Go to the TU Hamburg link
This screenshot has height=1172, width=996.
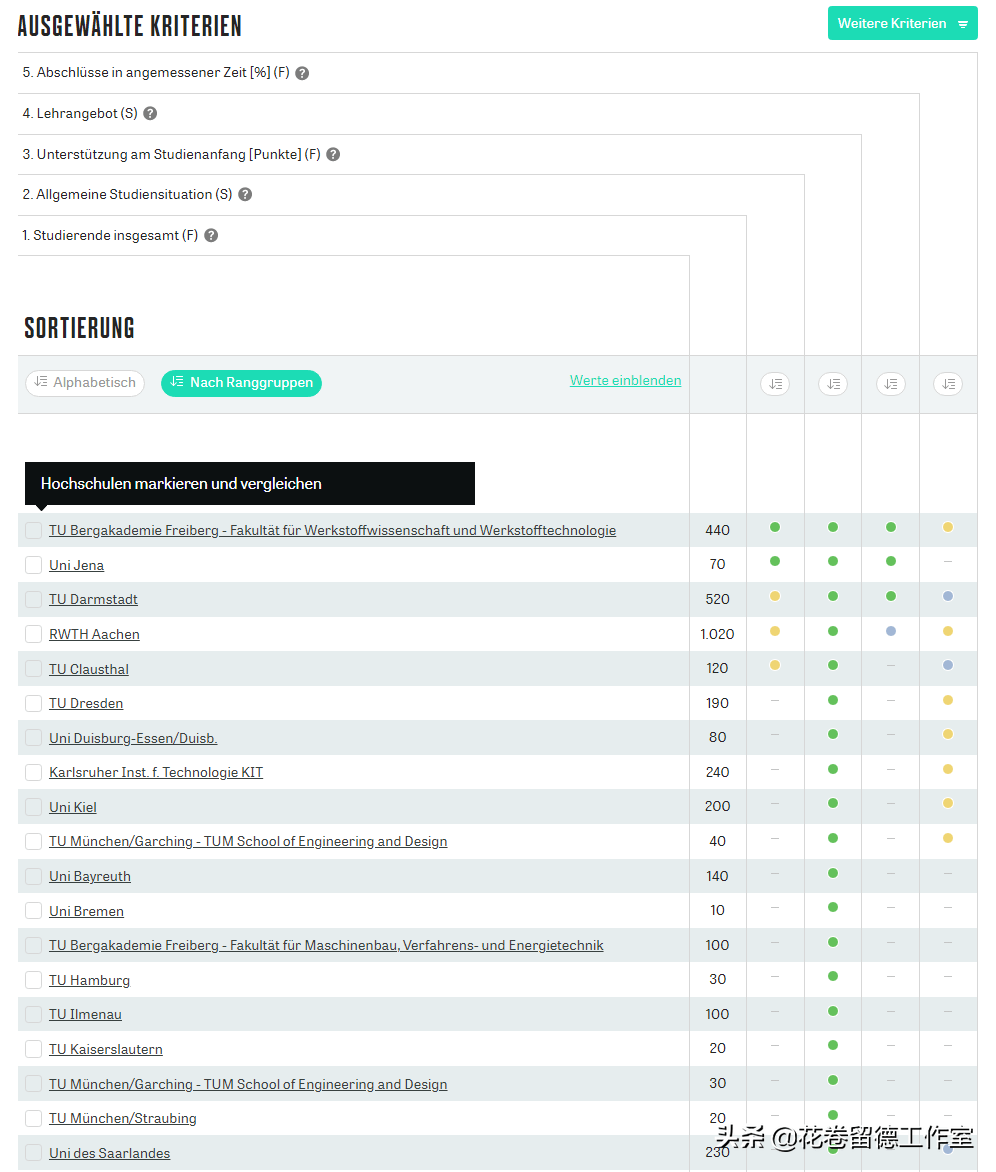(90, 980)
